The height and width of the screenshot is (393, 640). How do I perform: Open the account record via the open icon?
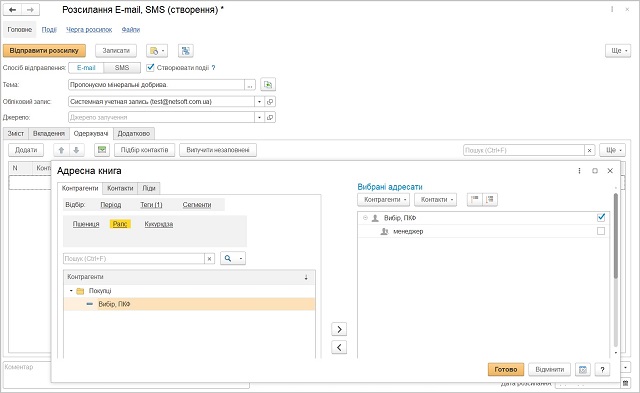pos(270,102)
